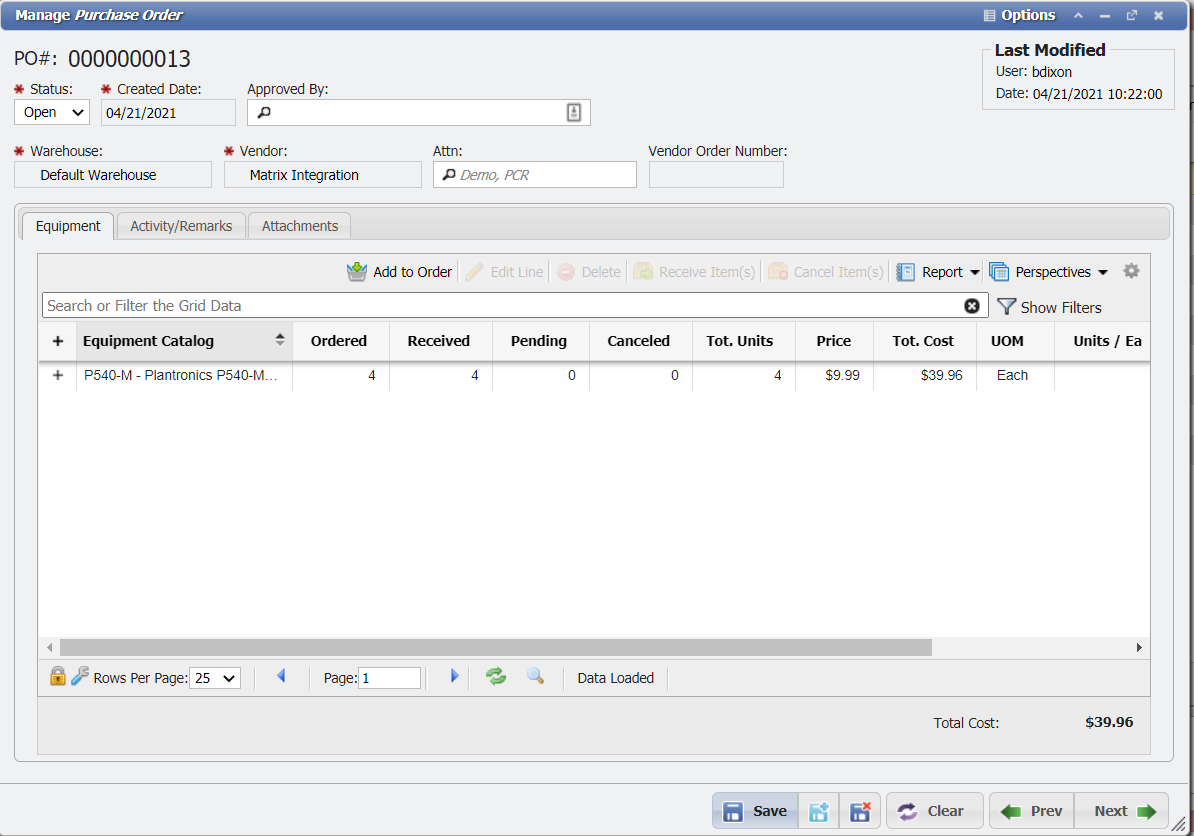
Task: Click the refresh grid data icon
Action: (x=496, y=677)
